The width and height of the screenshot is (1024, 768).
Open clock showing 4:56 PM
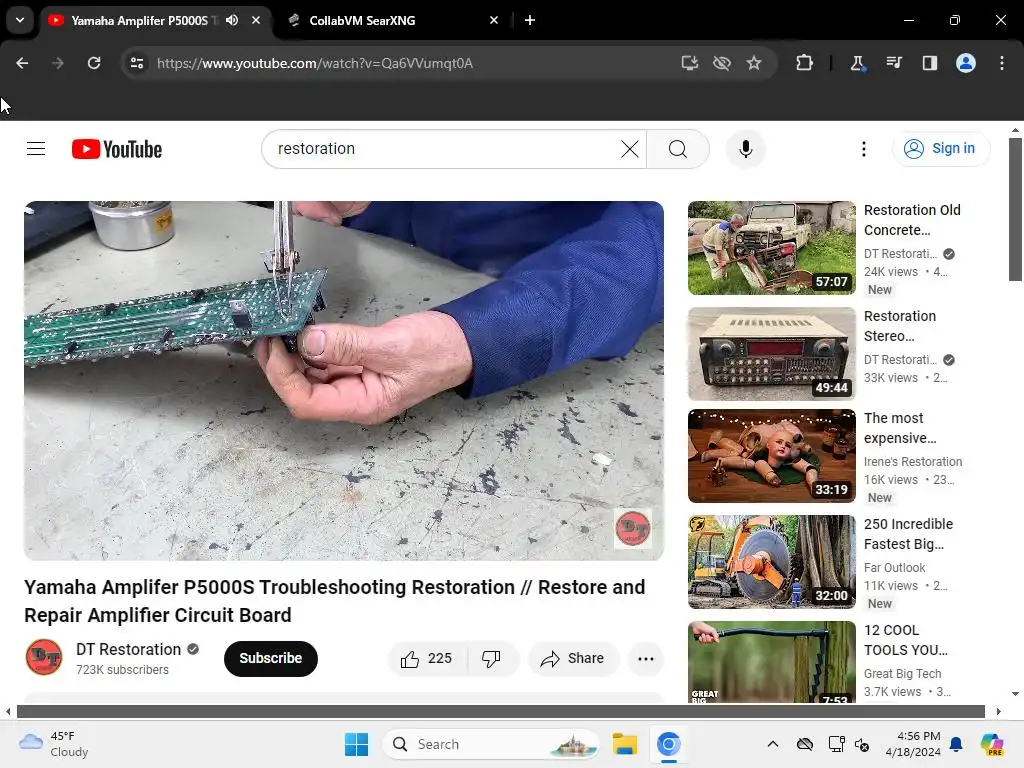(x=913, y=744)
